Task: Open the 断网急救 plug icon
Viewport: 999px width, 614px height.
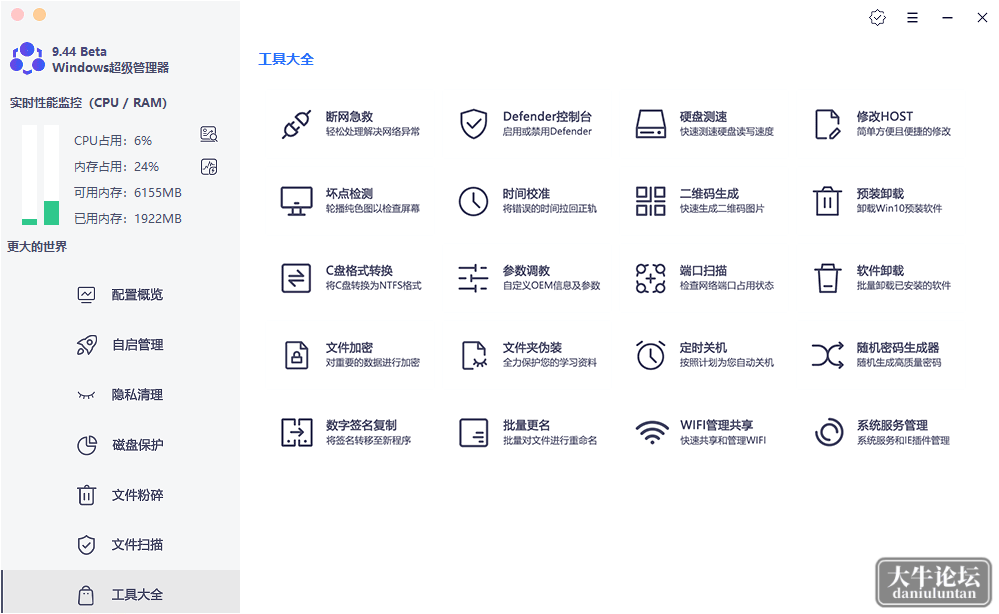Action: pyautogui.click(x=296, y=124)
